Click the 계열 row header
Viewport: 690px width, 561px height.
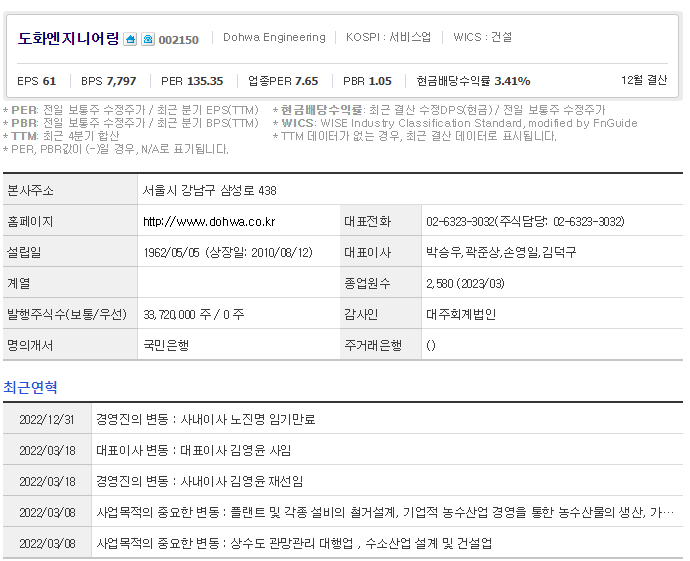pyautogui.click(x=70, y=282)
